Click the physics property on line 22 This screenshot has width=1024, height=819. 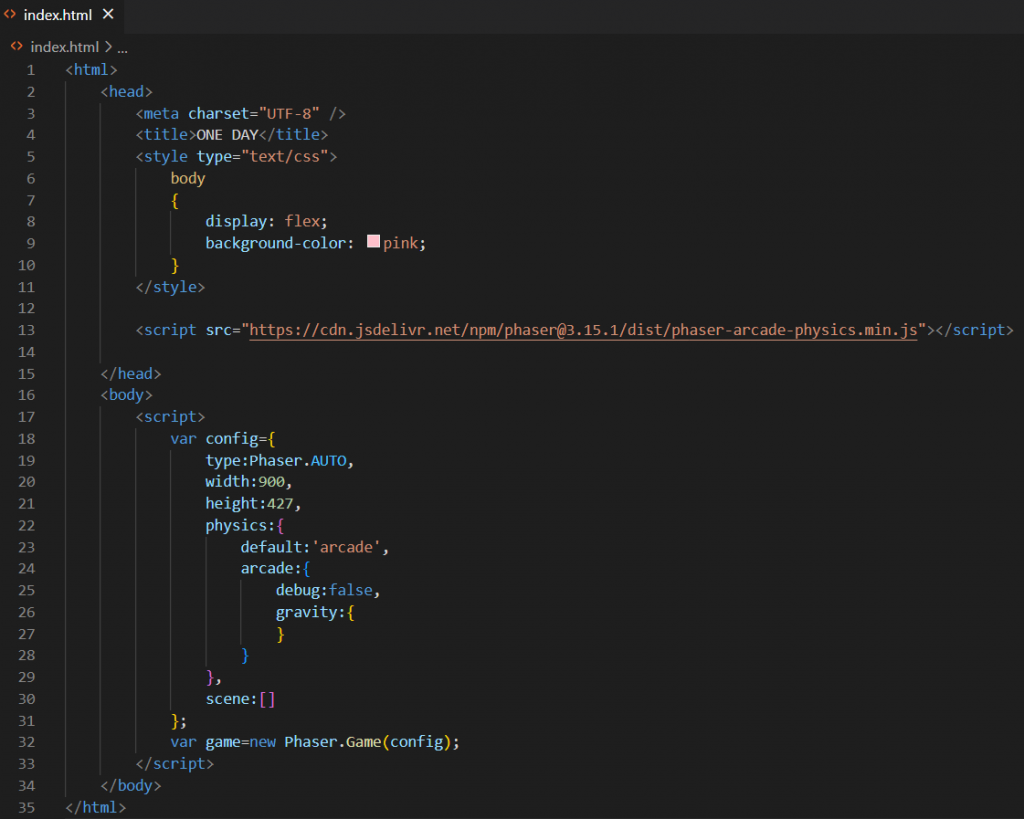pos(236,526)
